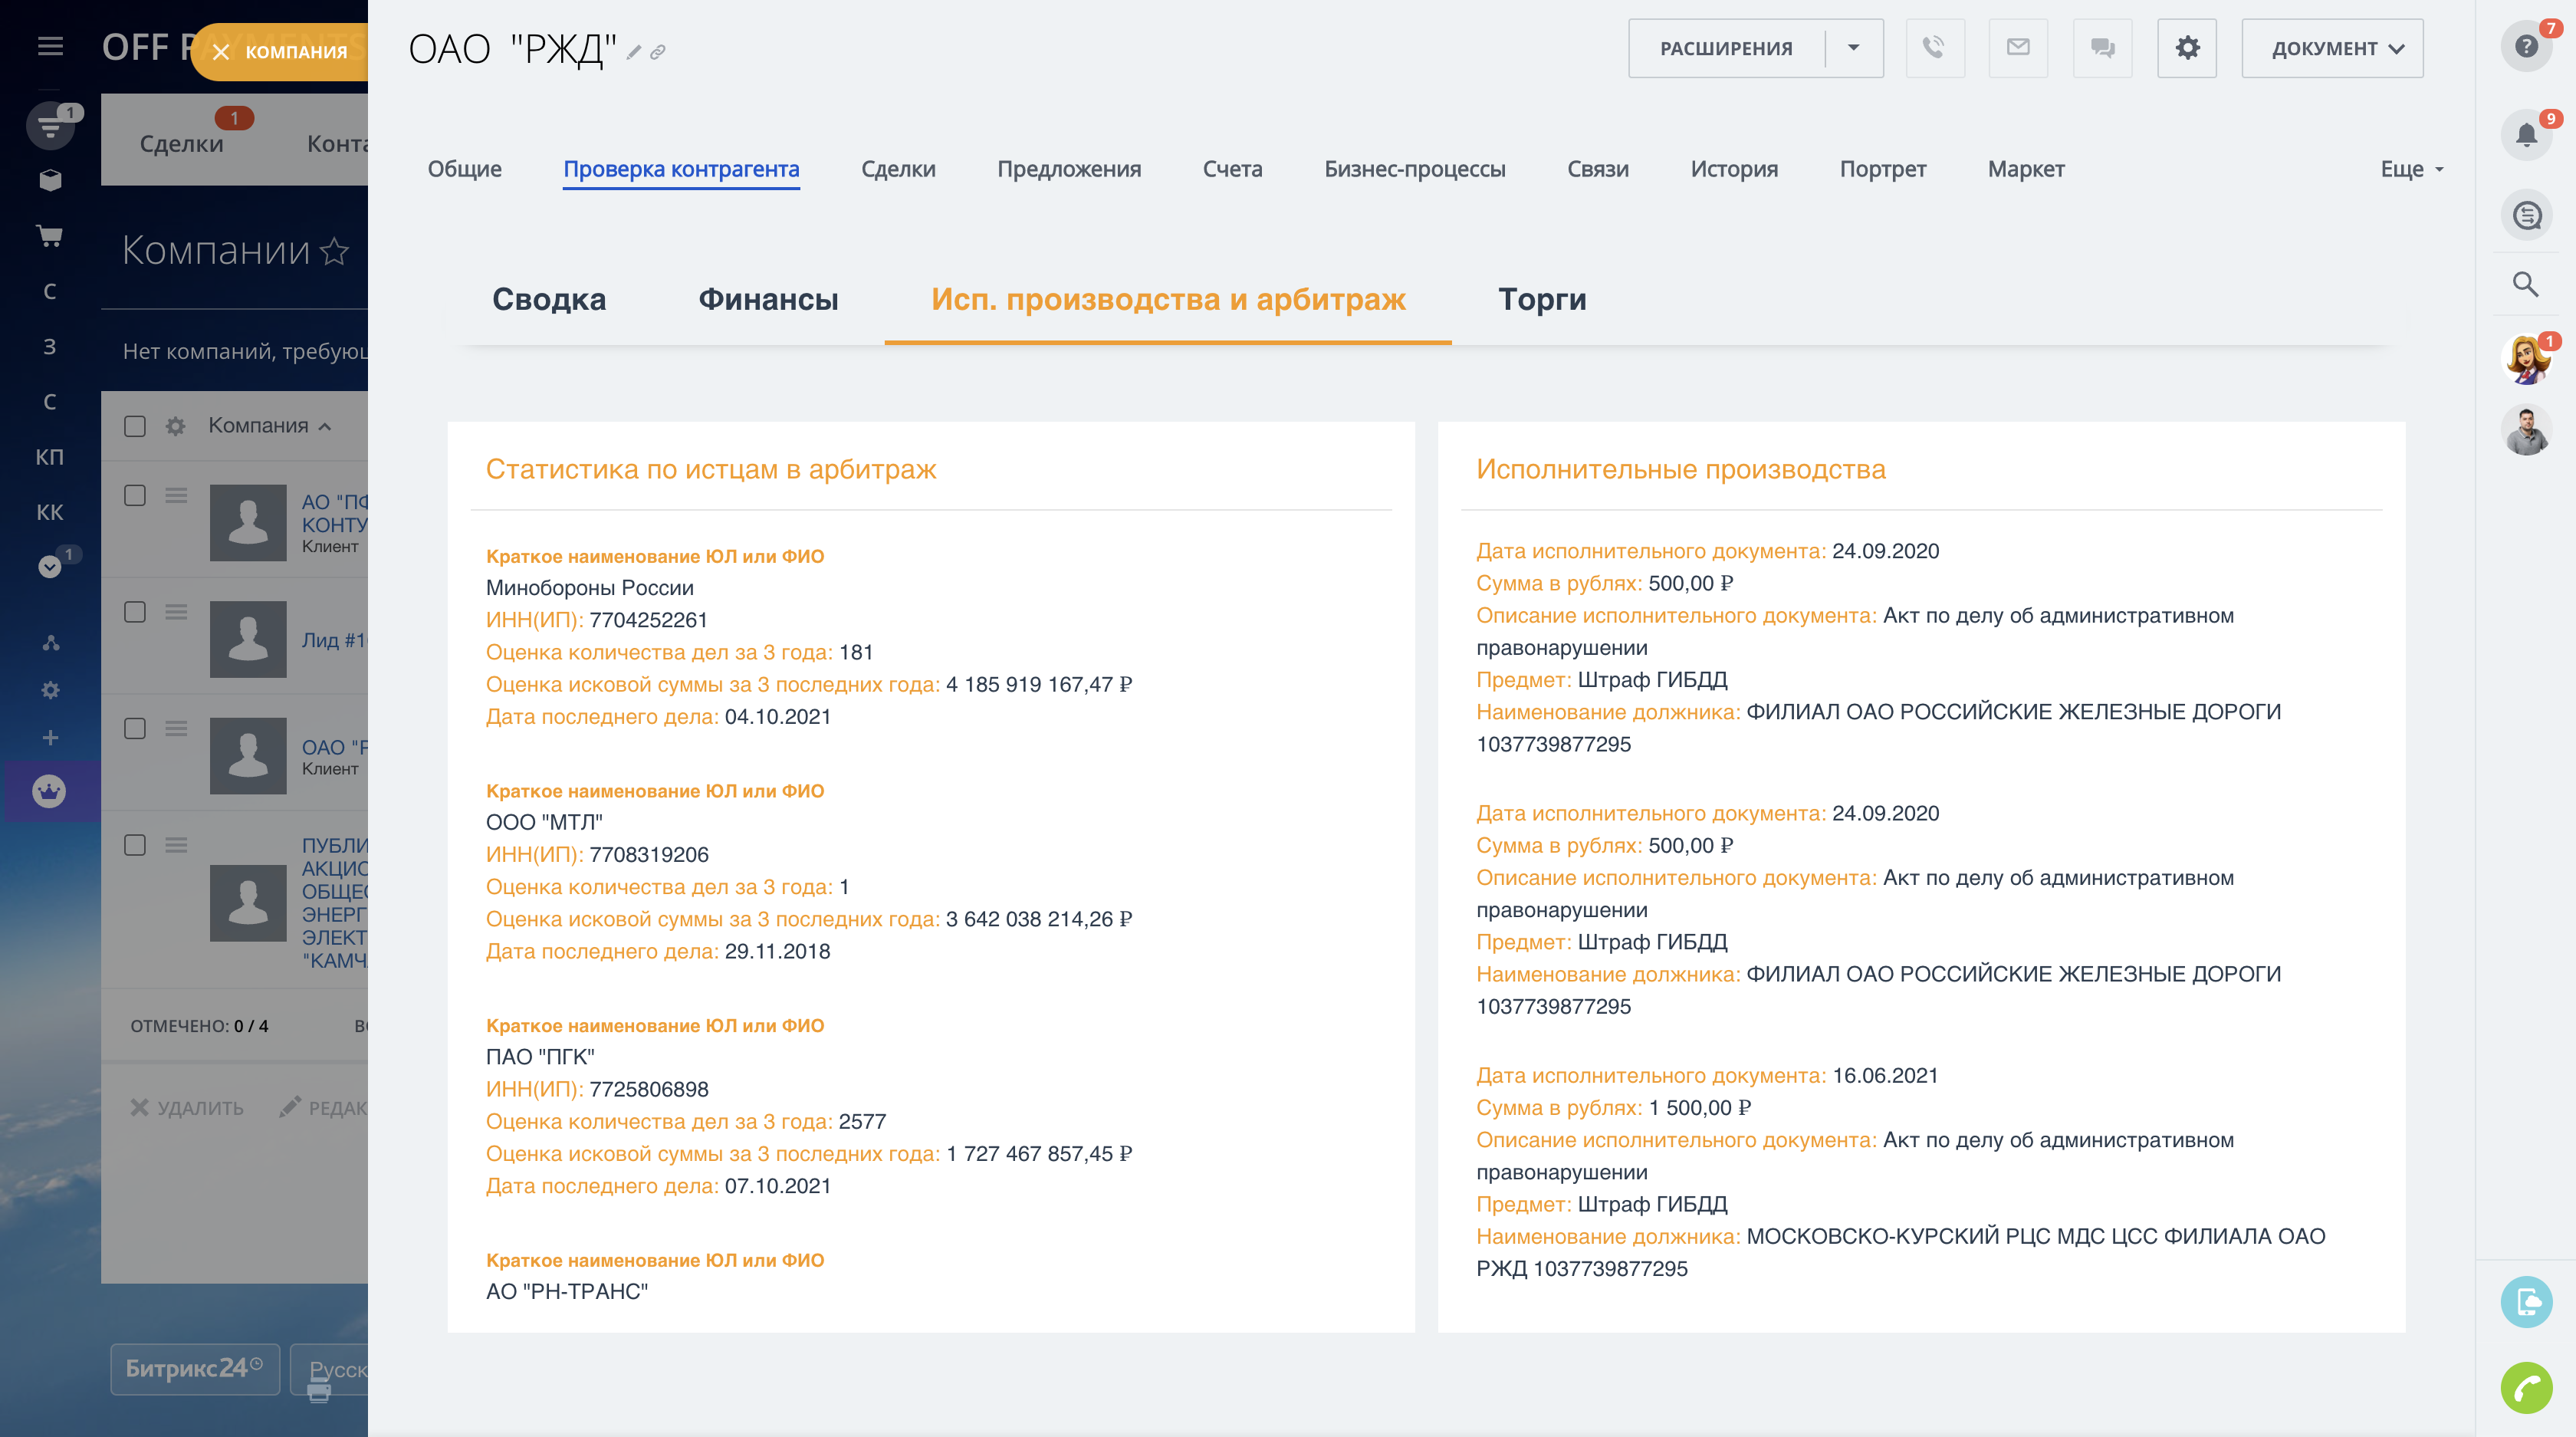Close the Компания slider panel
The width and height of the screenshot is (2576, 1437).
point(222,52)
